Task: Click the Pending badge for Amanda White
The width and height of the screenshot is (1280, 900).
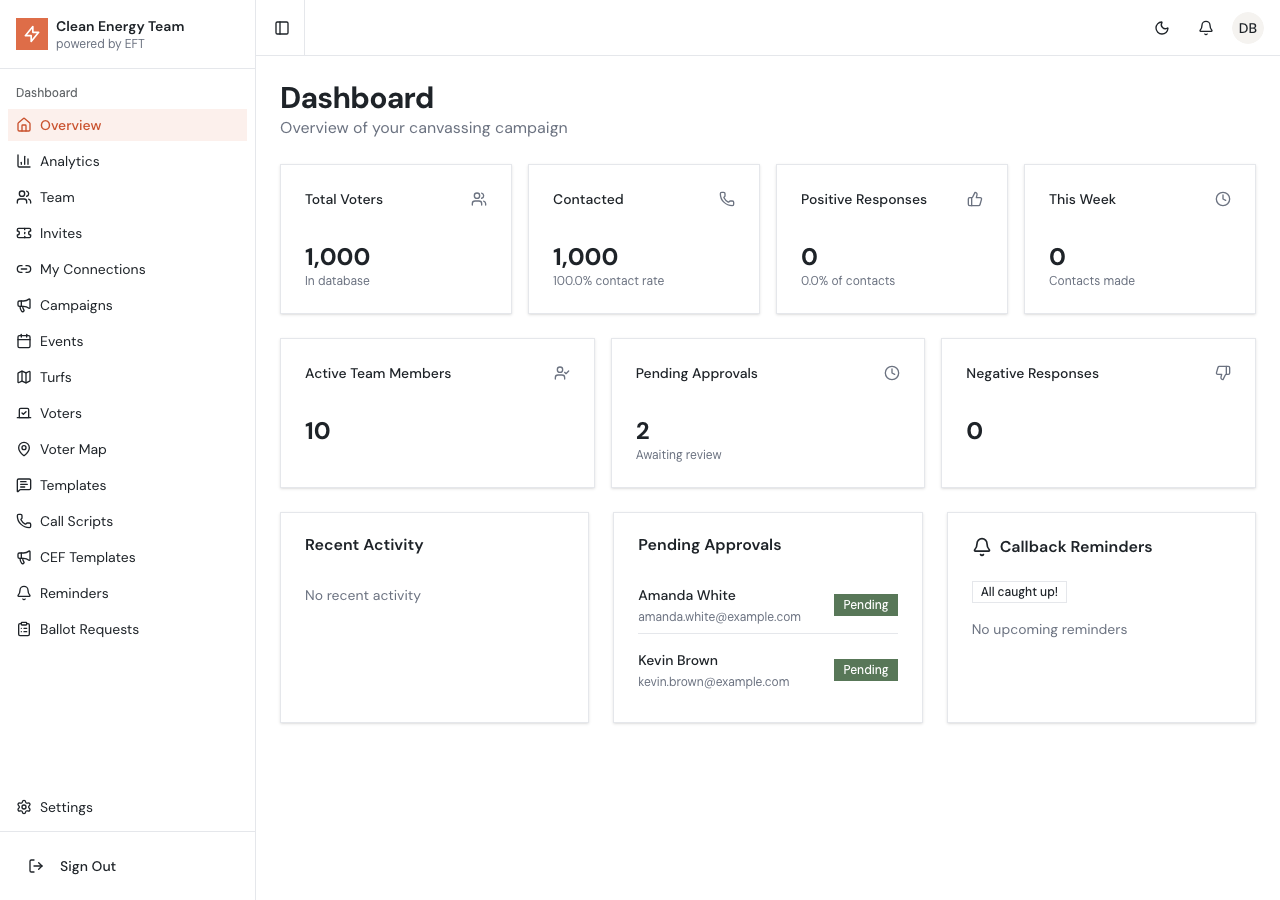Action: [x=866, y=605]
